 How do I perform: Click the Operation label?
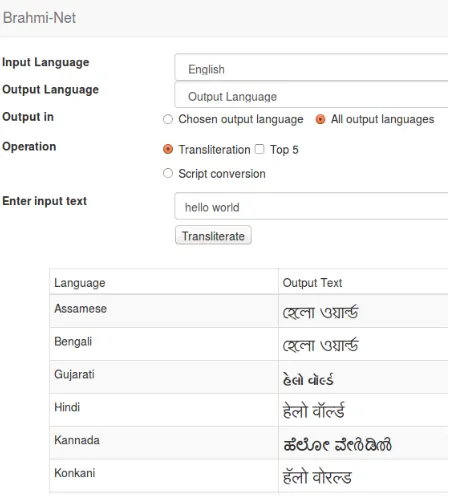[29, 147]
